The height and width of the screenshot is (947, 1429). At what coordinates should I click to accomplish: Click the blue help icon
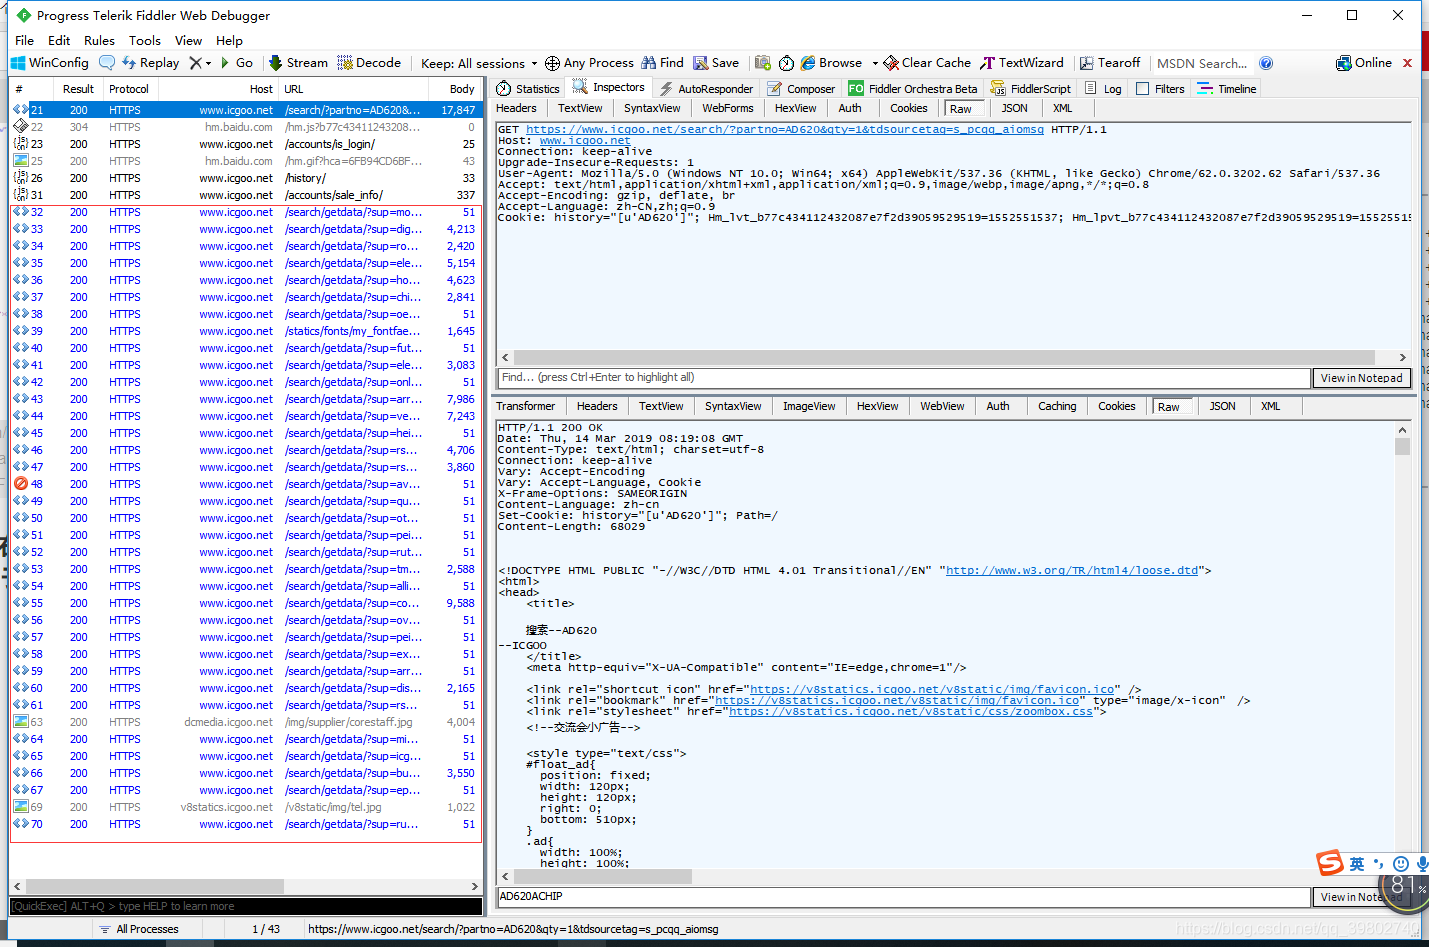1266,63
